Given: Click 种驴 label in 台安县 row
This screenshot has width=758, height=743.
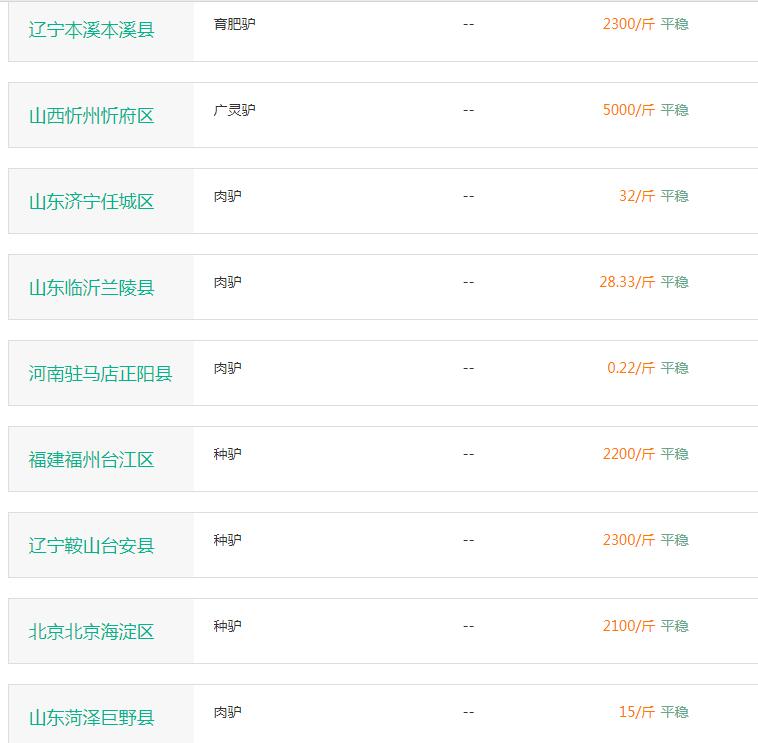Looking at the screenshot, I should coord(227,540).
